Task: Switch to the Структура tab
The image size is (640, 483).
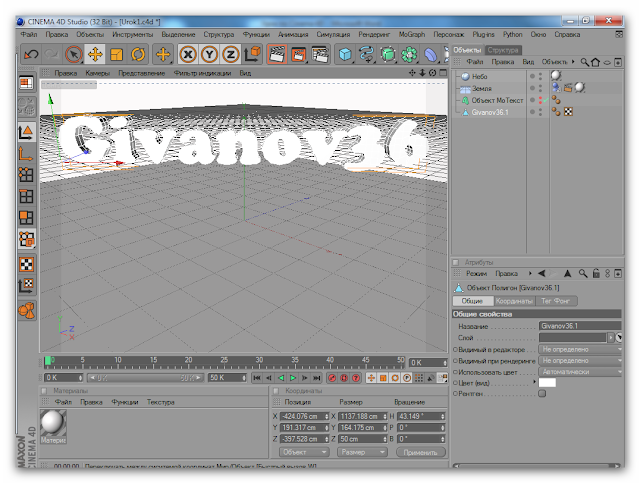Action: pos(503,50)
